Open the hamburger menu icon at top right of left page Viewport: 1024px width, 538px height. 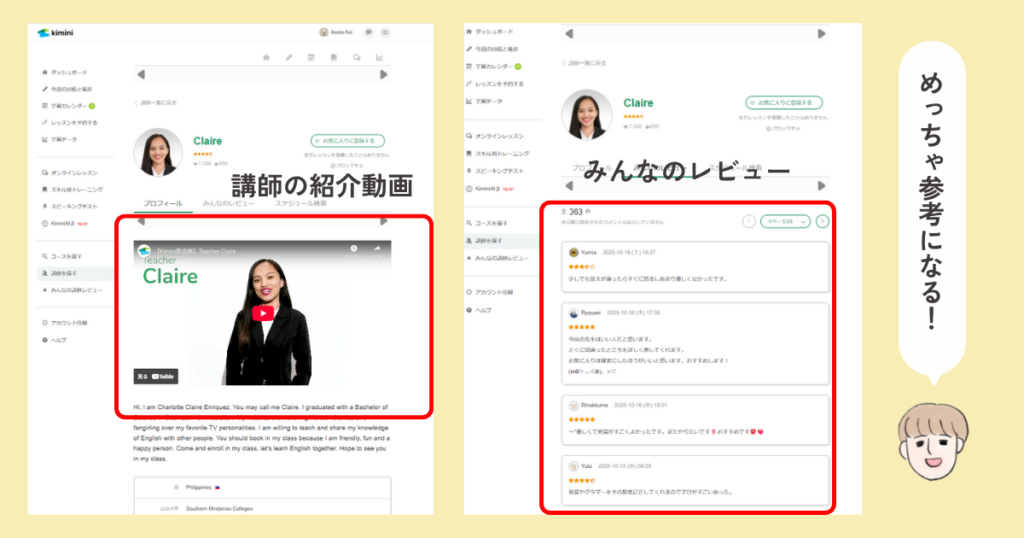click(385, 33)
